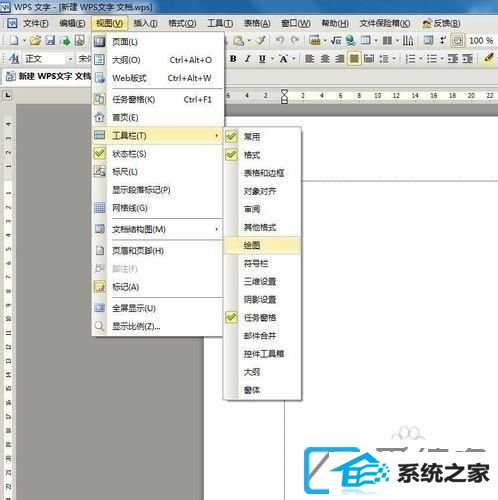The height and width of the screenshot is (500, 498).
Task: Click the Save icon in the toolbar
Action: click(x=51, y=41)
